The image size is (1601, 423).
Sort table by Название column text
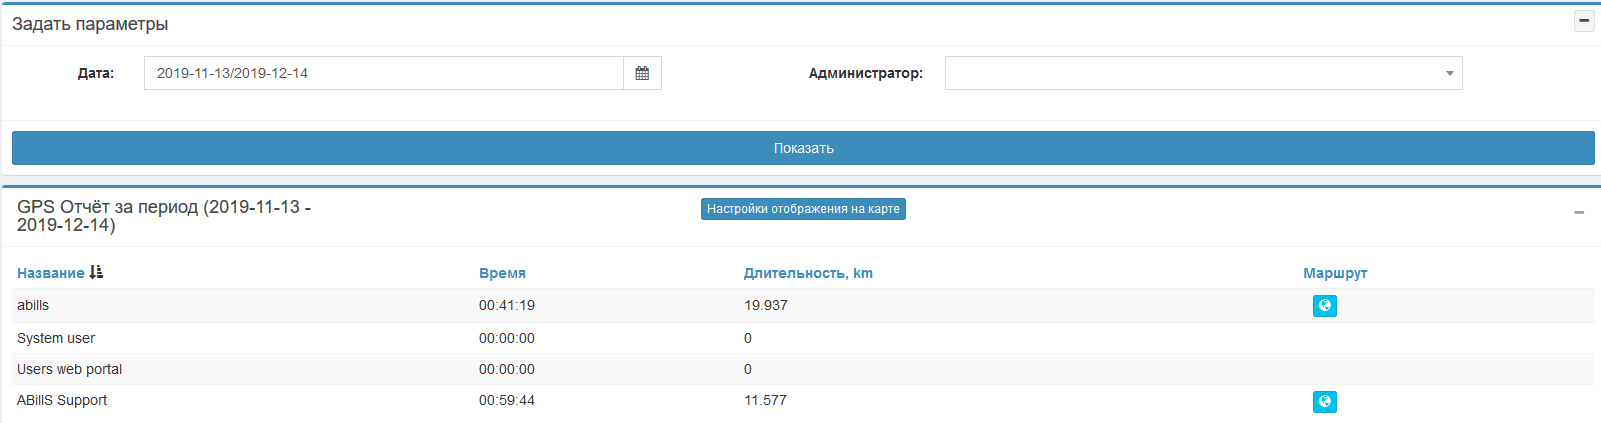50,273
